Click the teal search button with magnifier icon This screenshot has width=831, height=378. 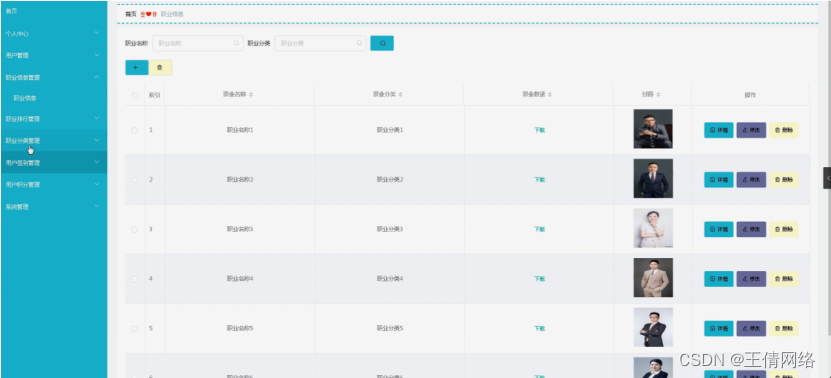(x=382, y=43)
